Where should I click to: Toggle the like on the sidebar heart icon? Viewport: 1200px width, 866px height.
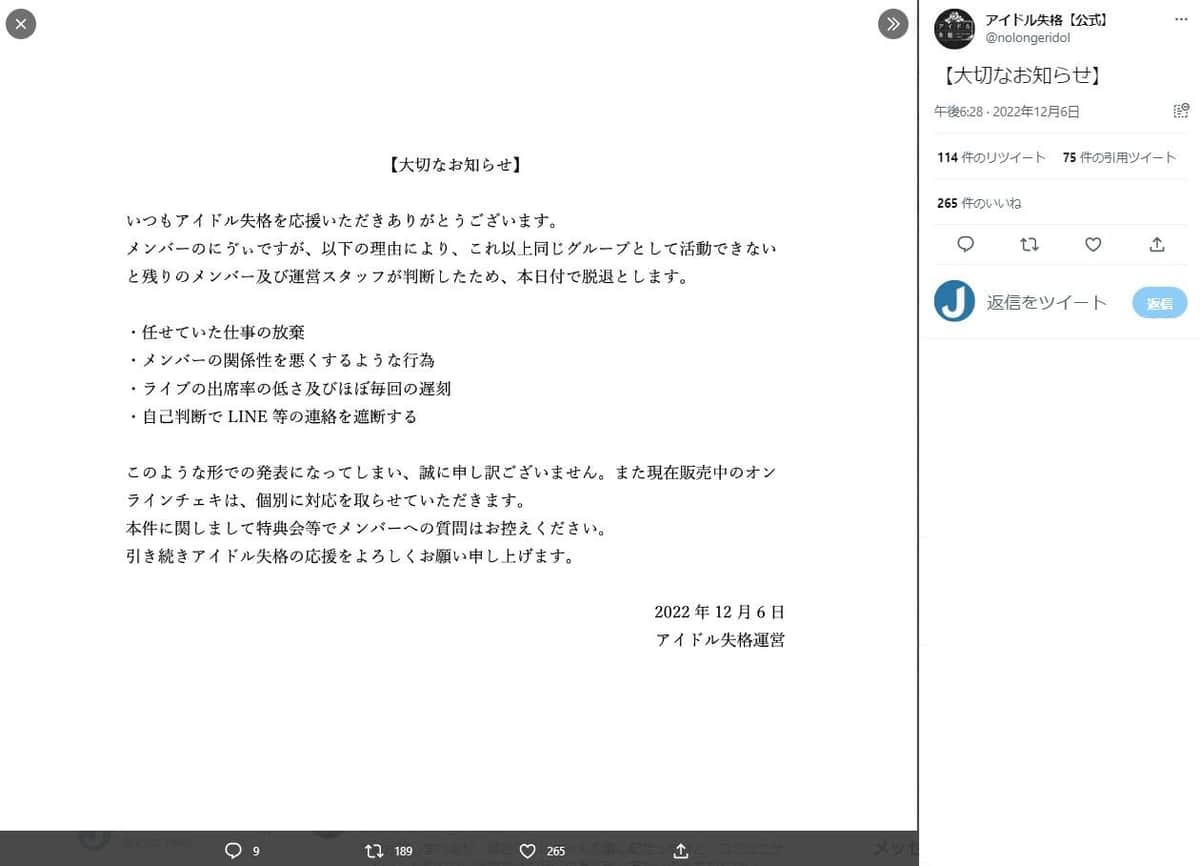point(1093,244)
